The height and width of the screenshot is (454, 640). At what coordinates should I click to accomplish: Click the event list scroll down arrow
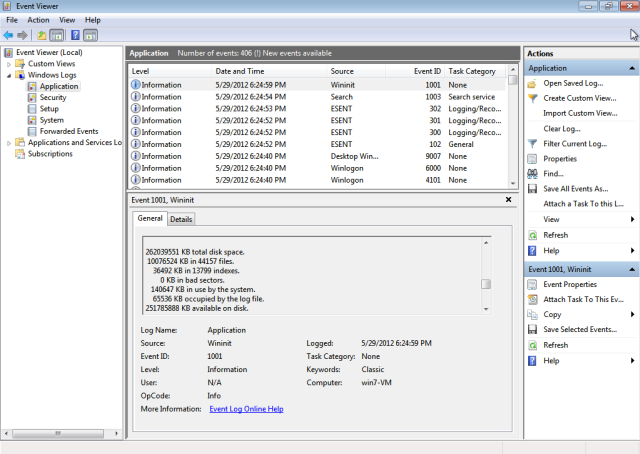[x=513, y=184]
